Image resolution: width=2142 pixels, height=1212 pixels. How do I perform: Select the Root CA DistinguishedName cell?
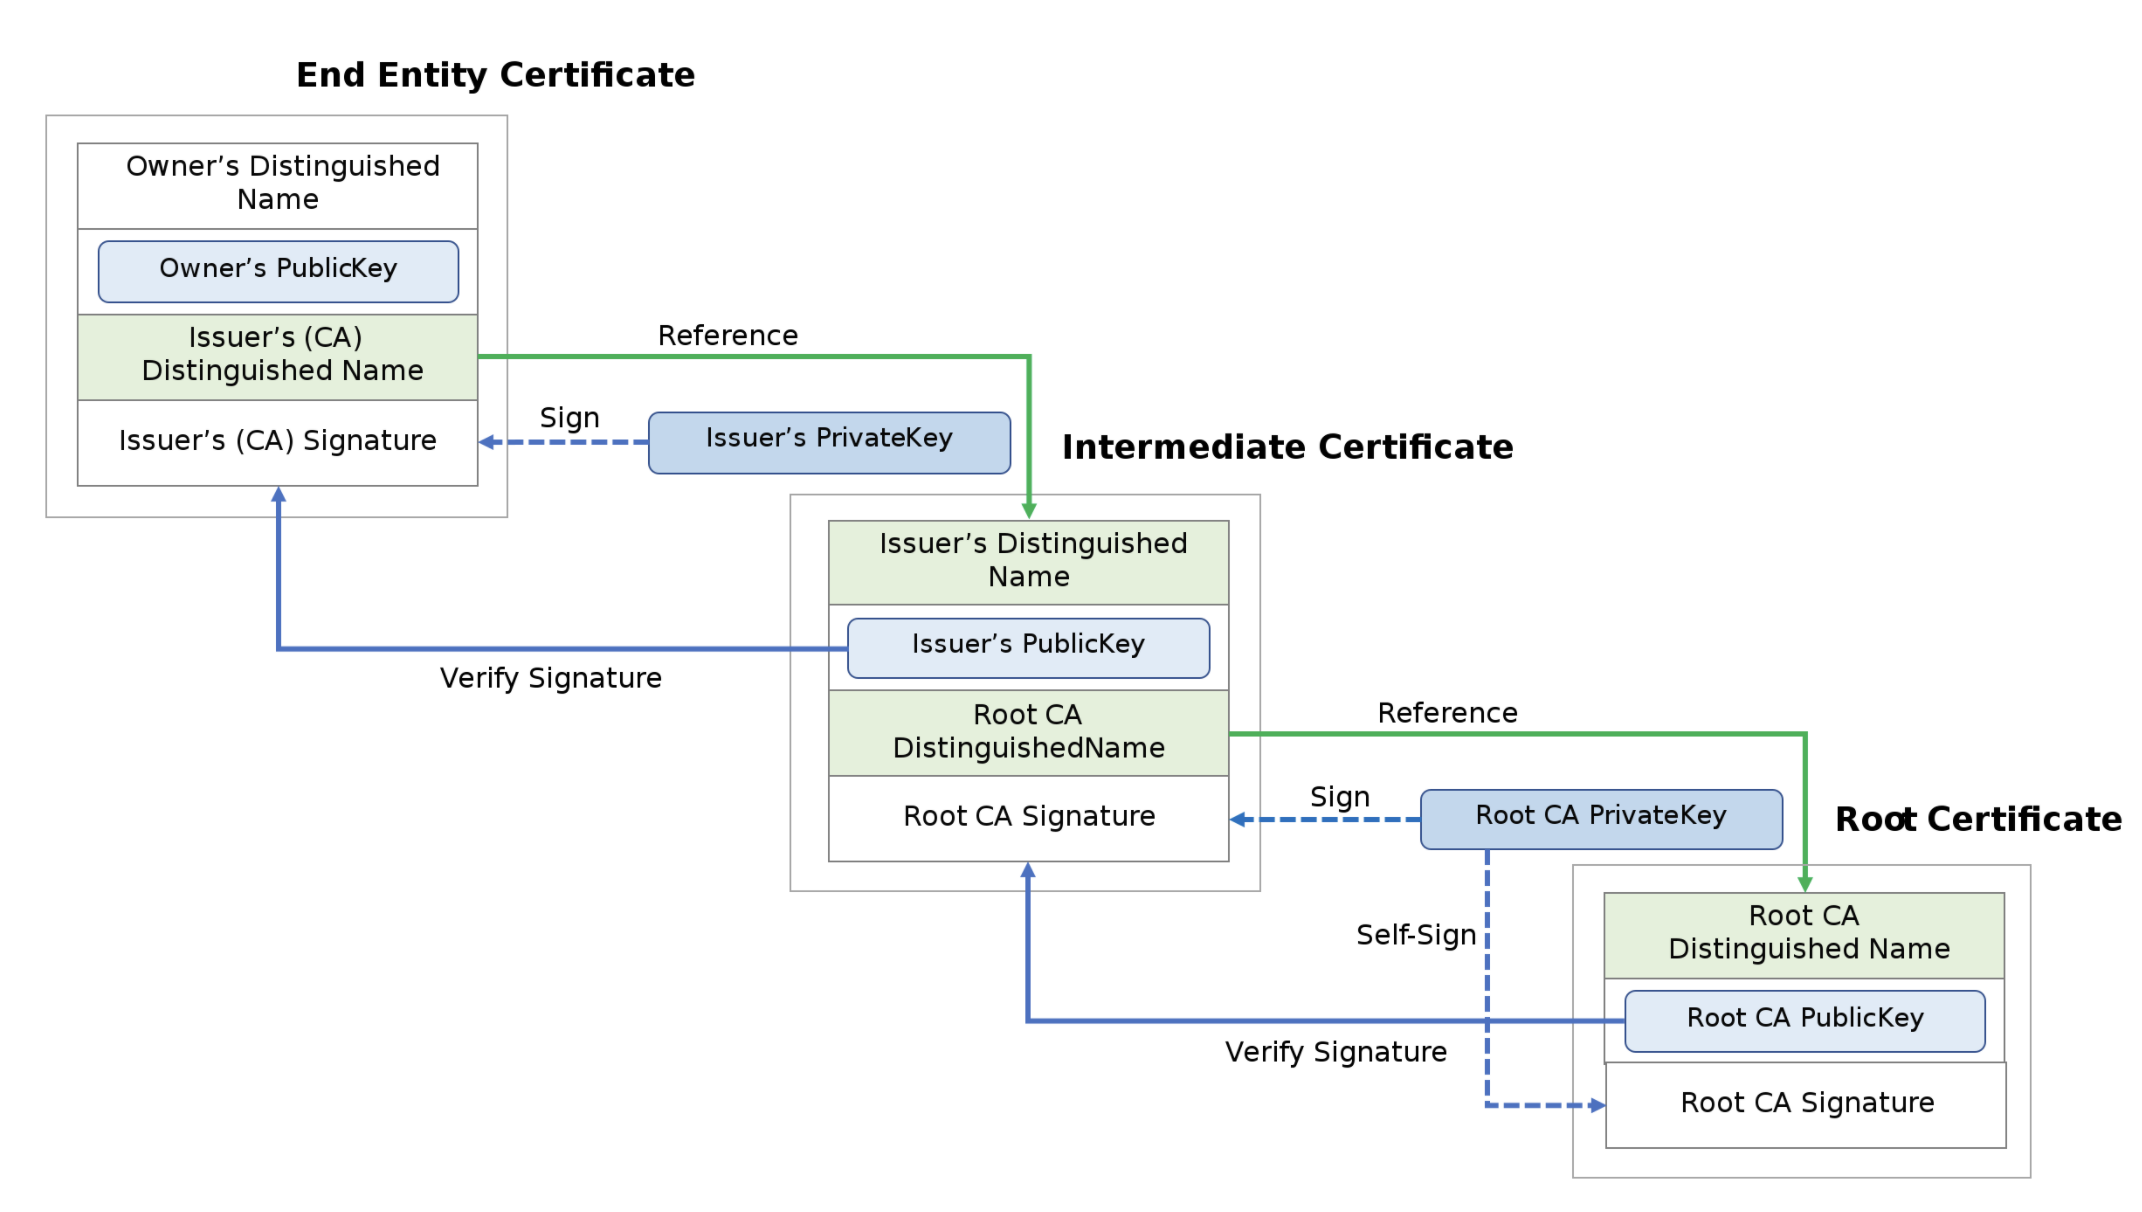(x=1028, y=732)
